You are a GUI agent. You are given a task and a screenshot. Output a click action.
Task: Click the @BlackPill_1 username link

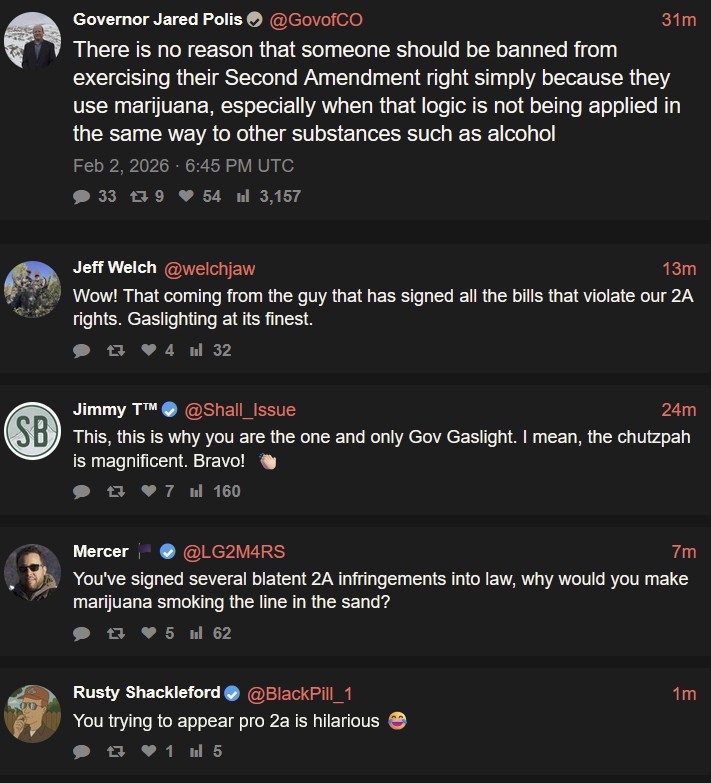(300, 694)
